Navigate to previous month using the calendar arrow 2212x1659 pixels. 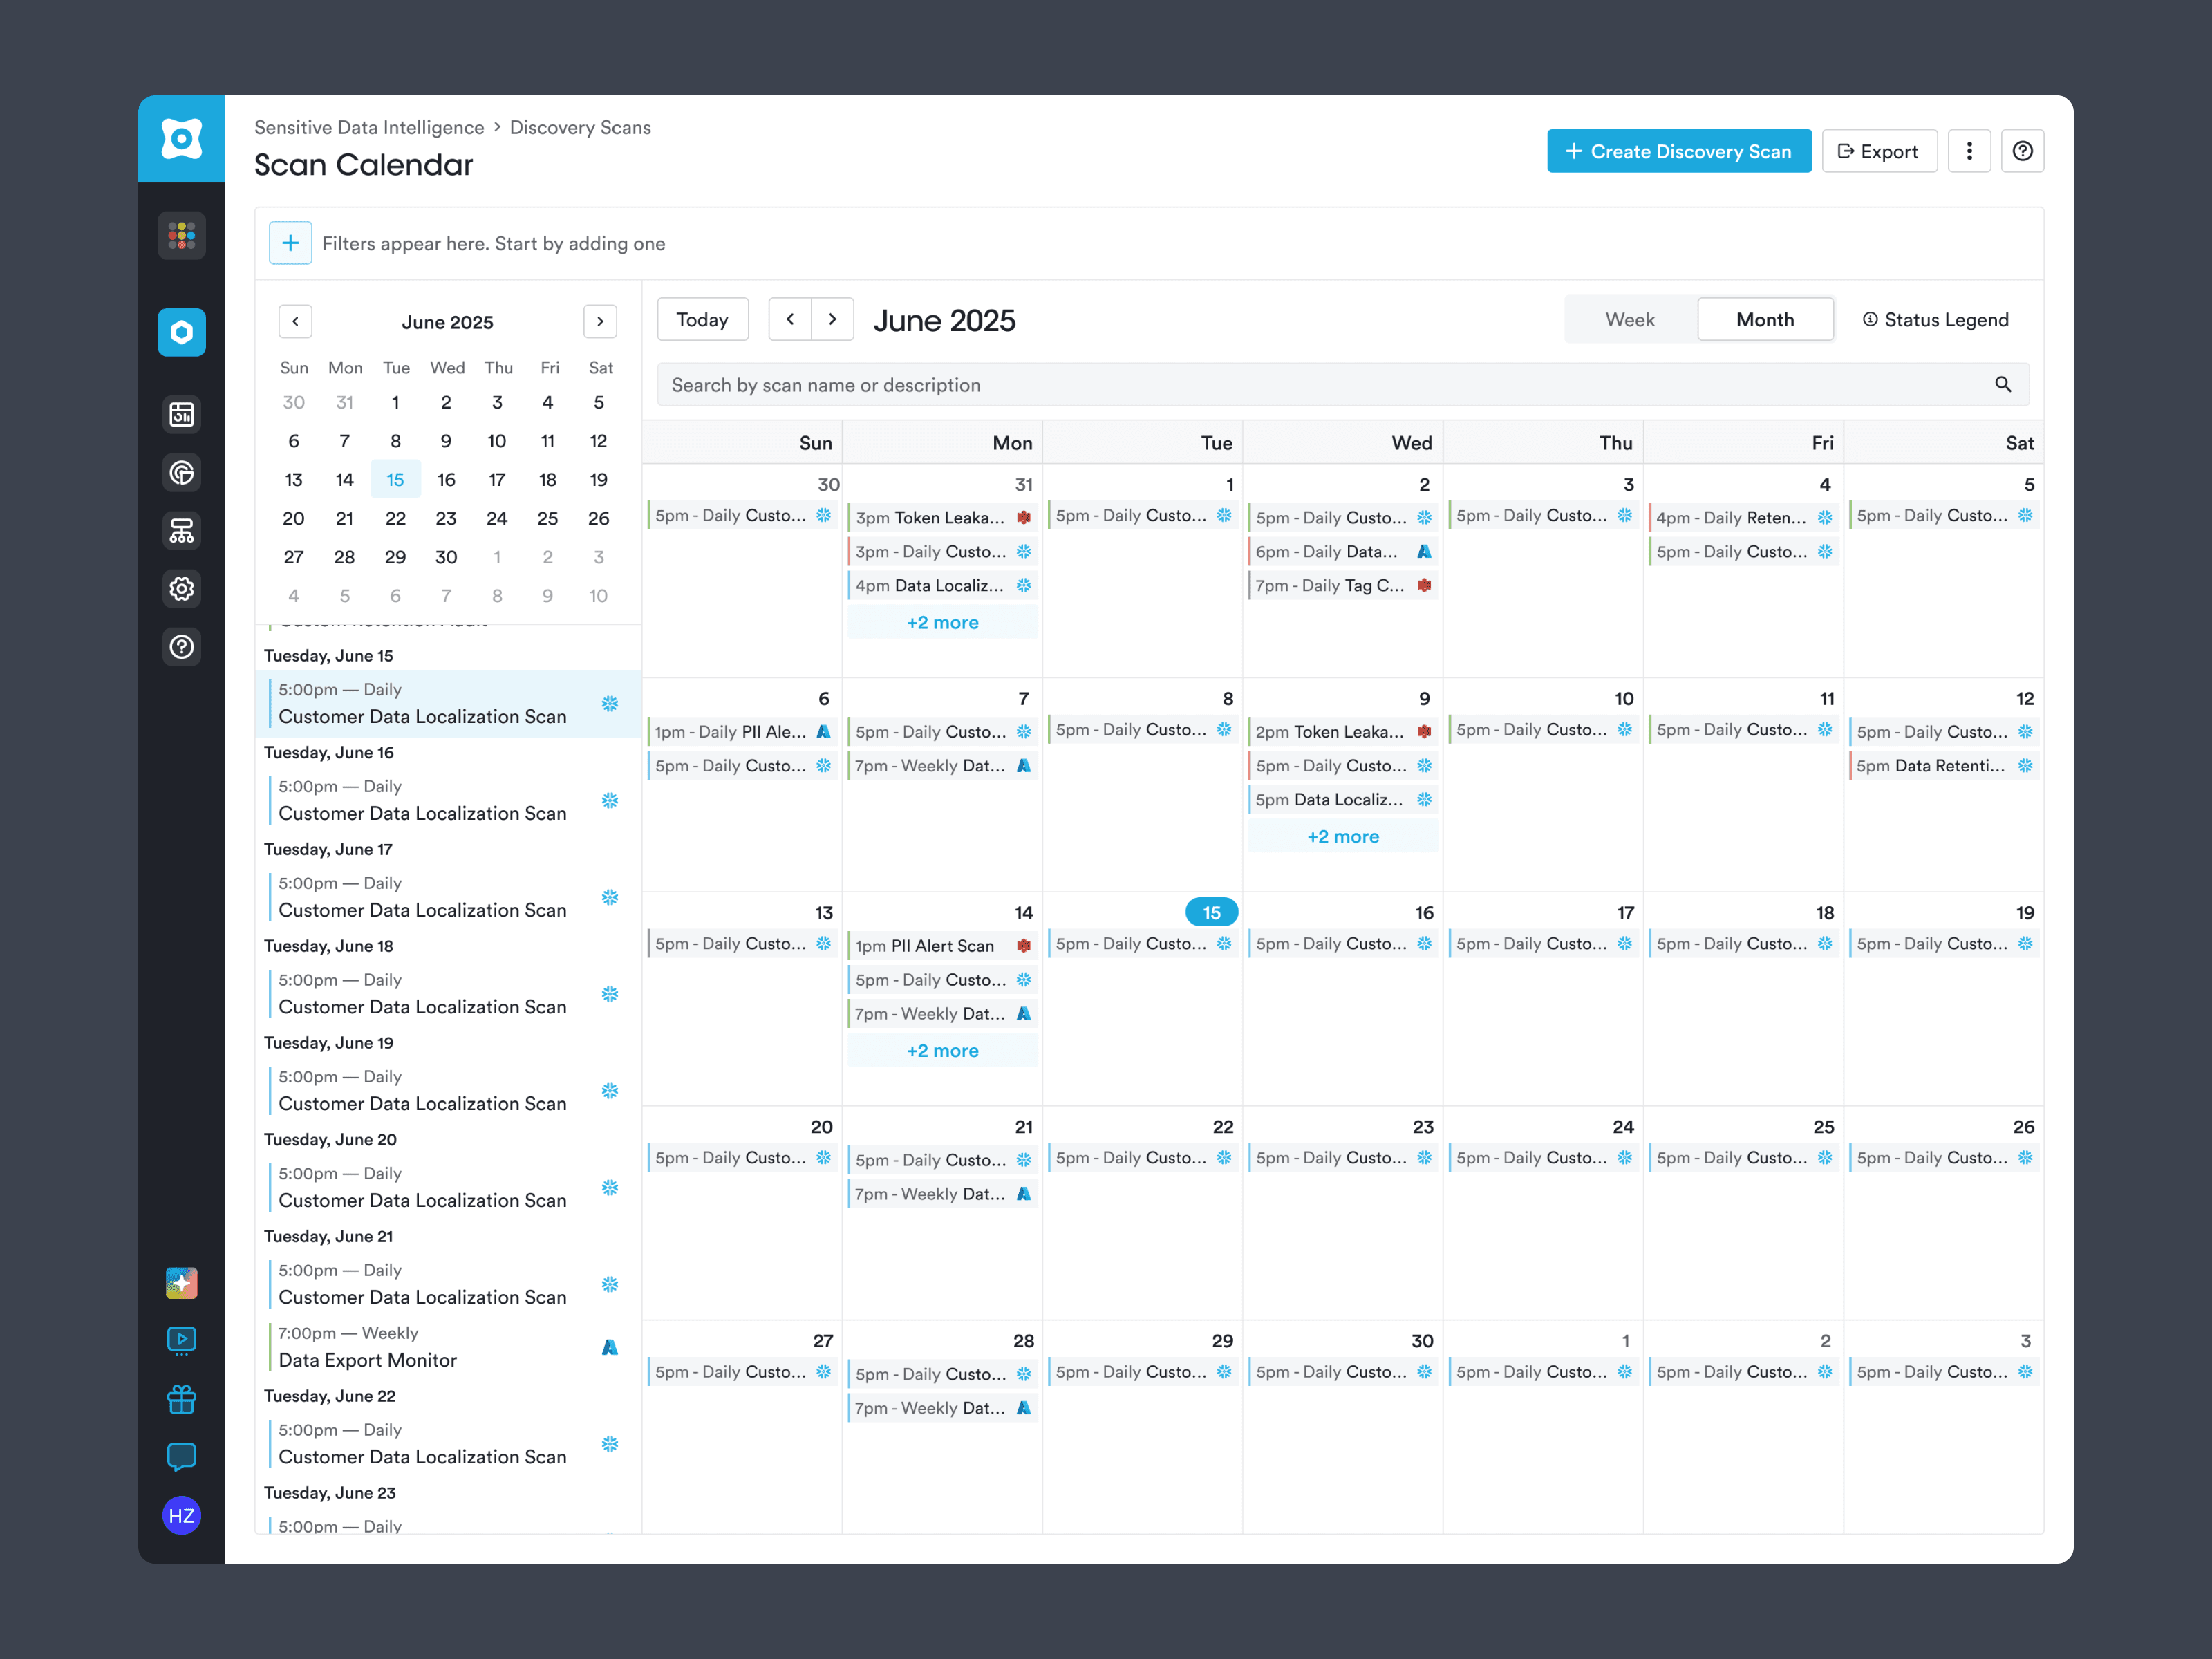[x=295, y=321]
